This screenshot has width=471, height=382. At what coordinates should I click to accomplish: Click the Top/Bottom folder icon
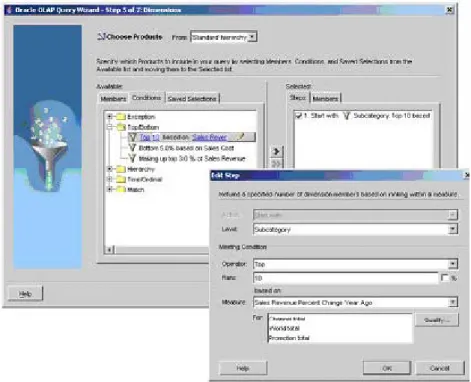(121, 127)
